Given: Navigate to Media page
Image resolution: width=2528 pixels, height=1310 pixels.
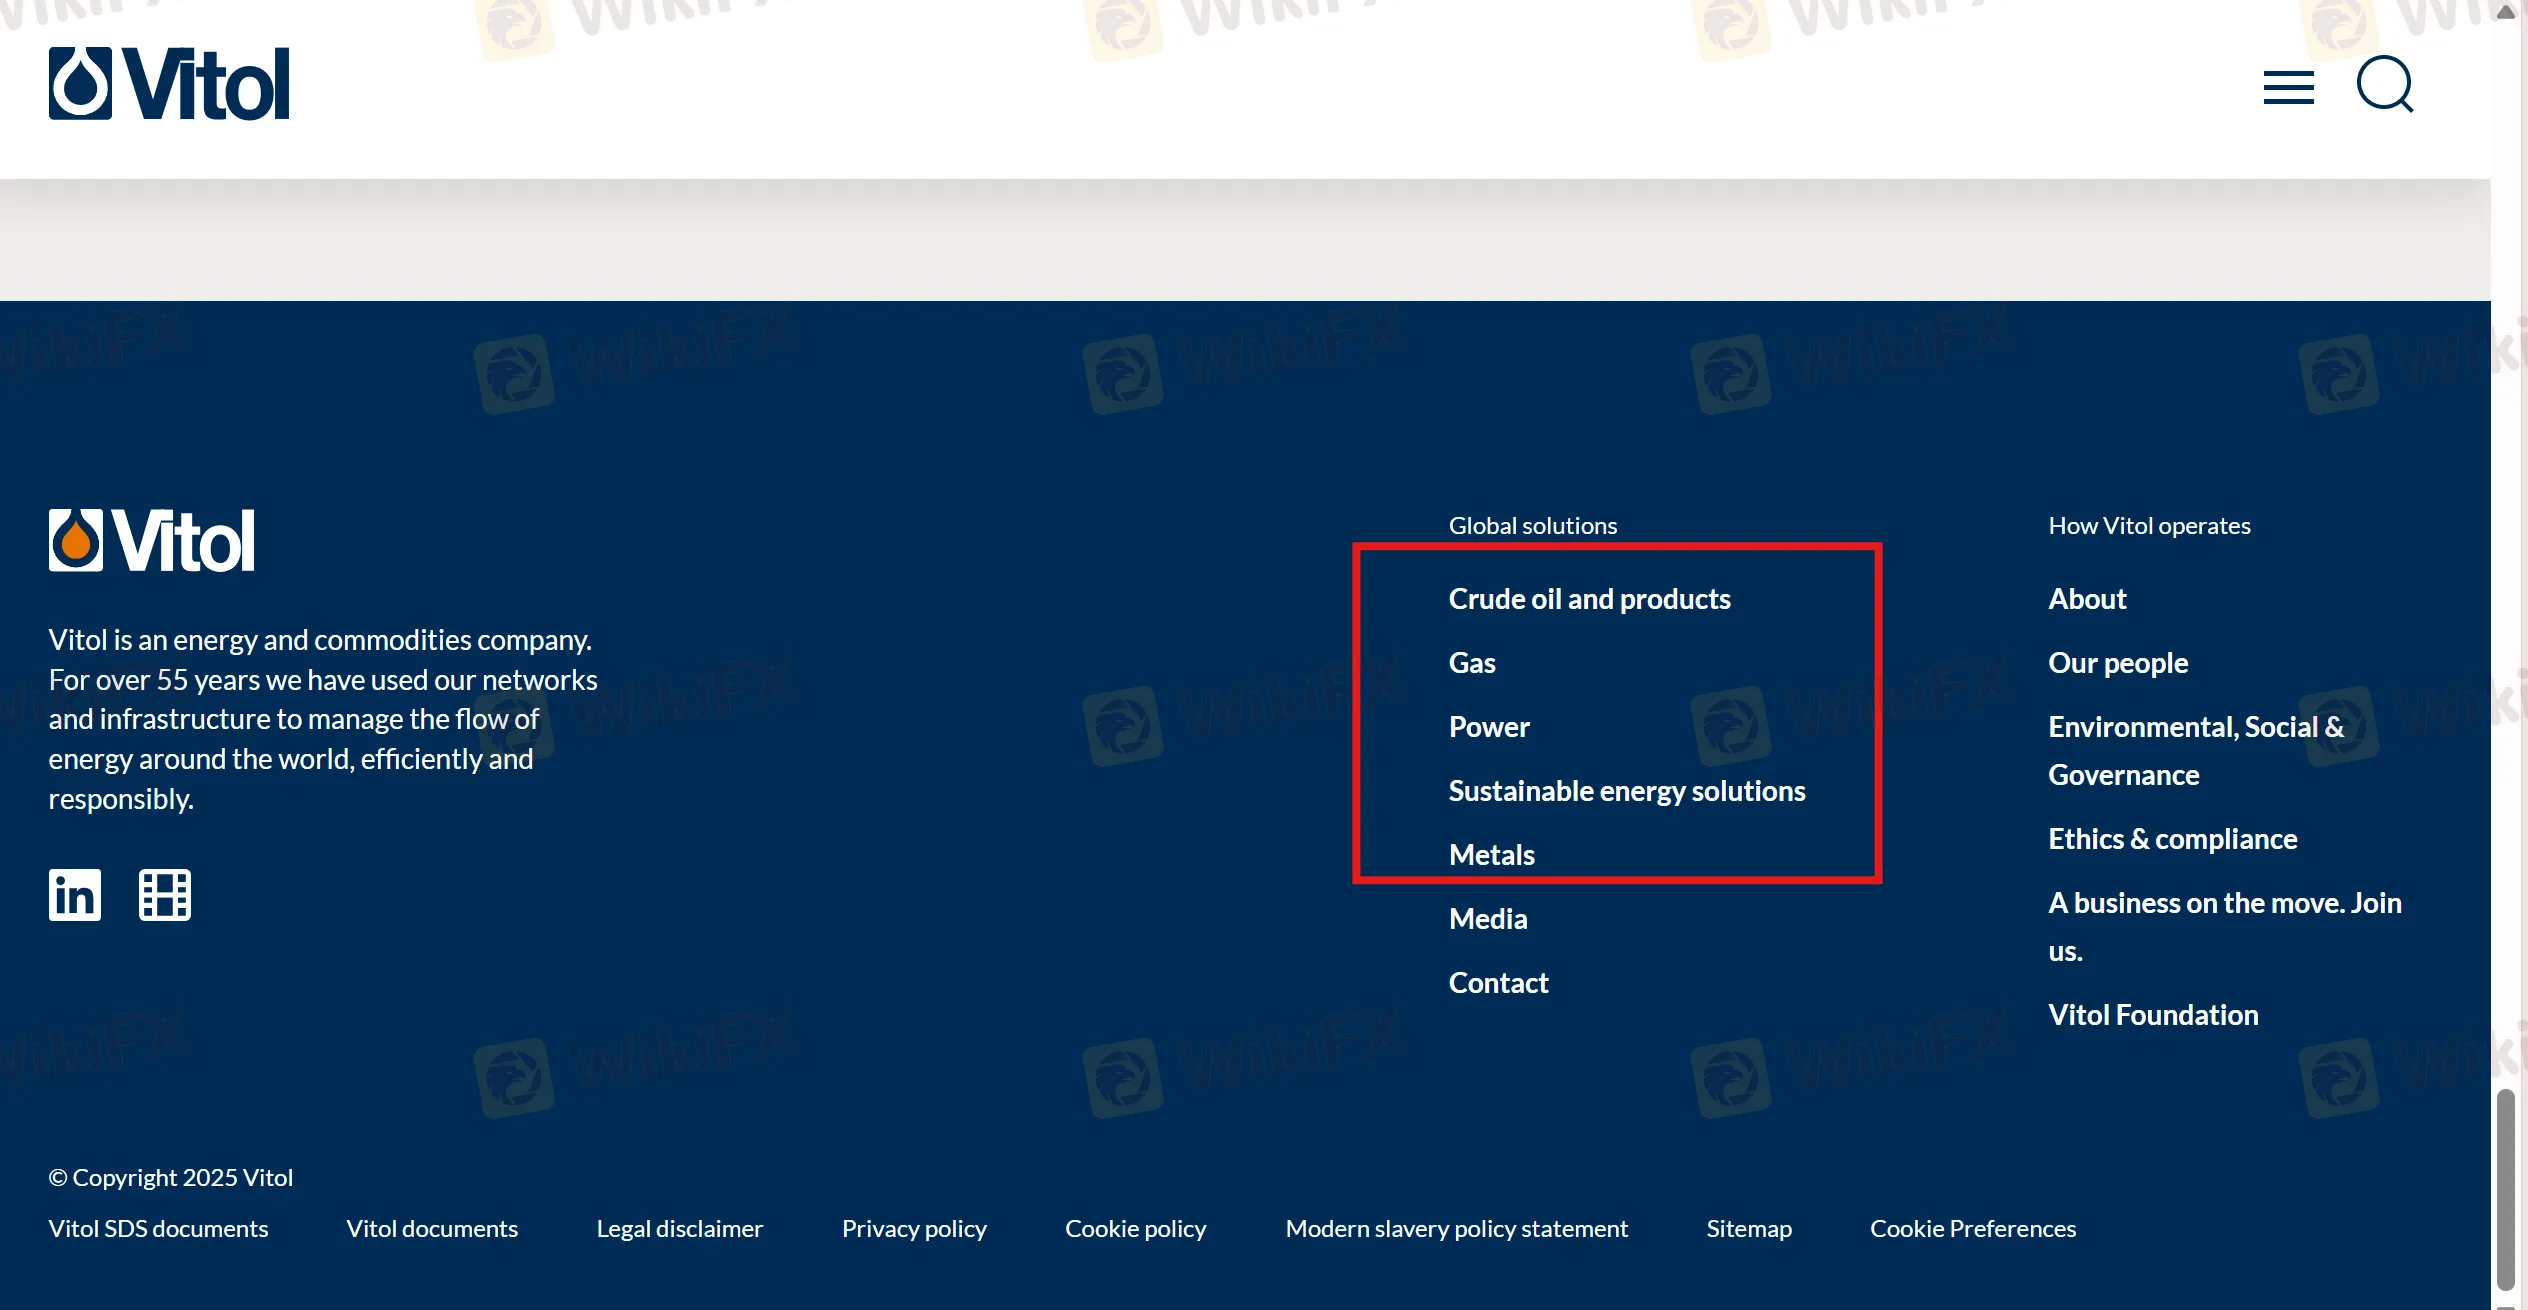Looking at the screenshot, I should click(x=1488, y=919).
